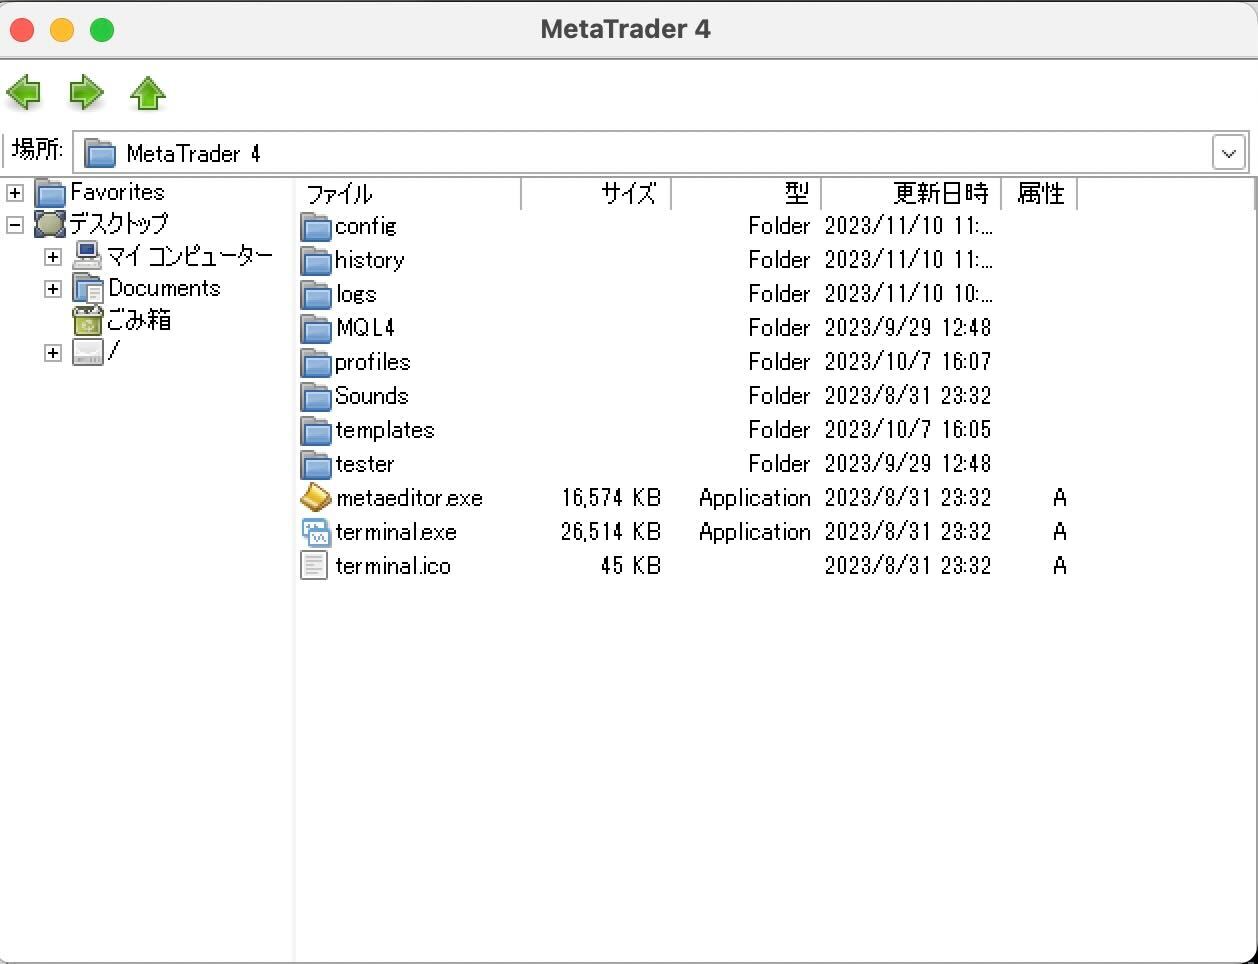Click the MQL4 file name
The height and width of the screenshot is (964, 1258).
[x=365, y=328]
